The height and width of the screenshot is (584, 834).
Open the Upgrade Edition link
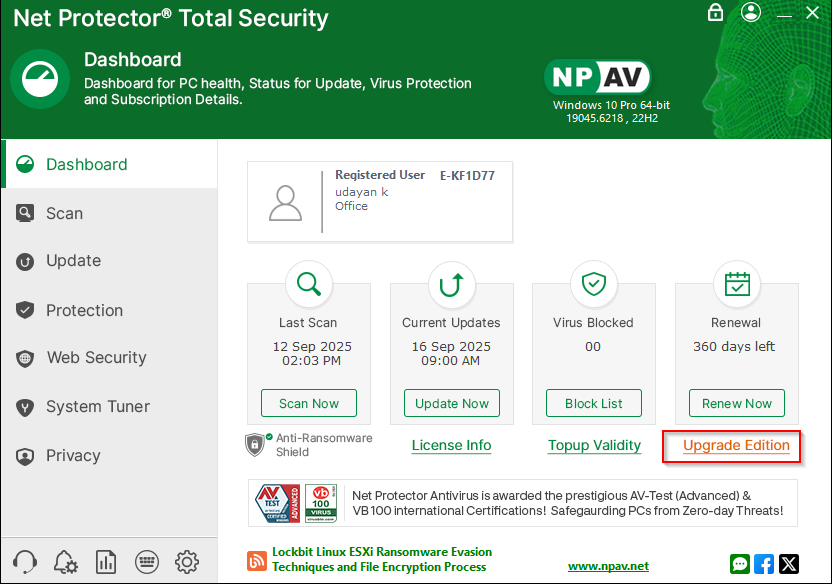(736, 445)
